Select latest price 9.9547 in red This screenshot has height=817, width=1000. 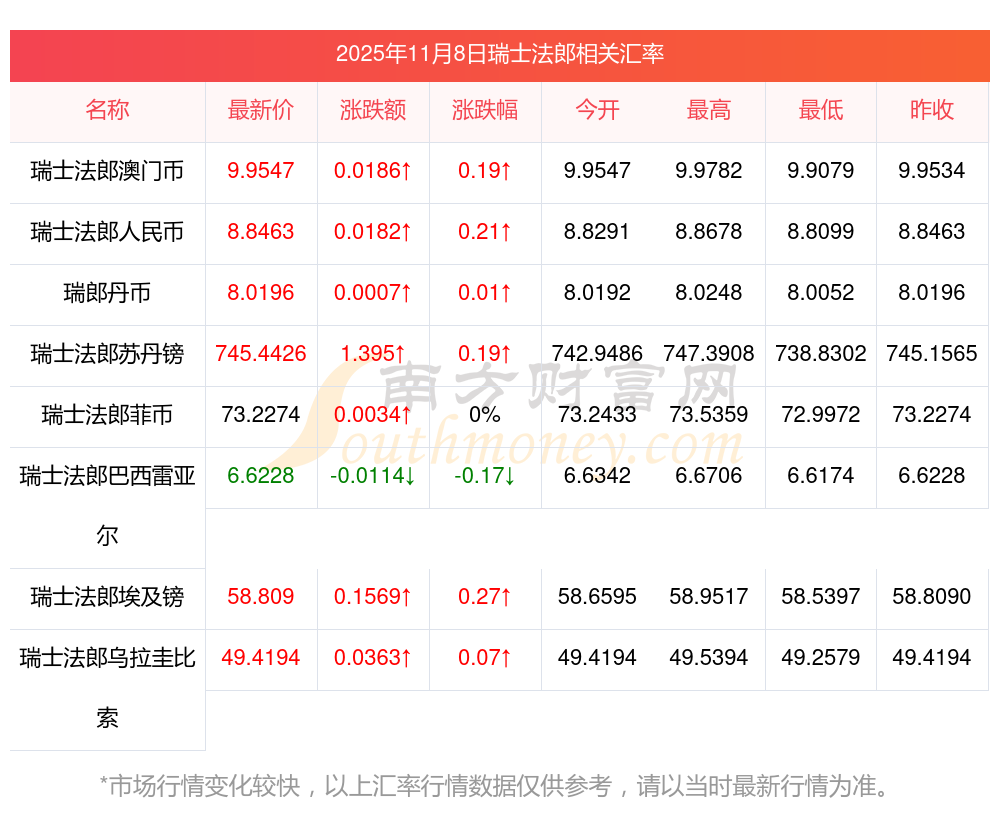pos(261,170)
